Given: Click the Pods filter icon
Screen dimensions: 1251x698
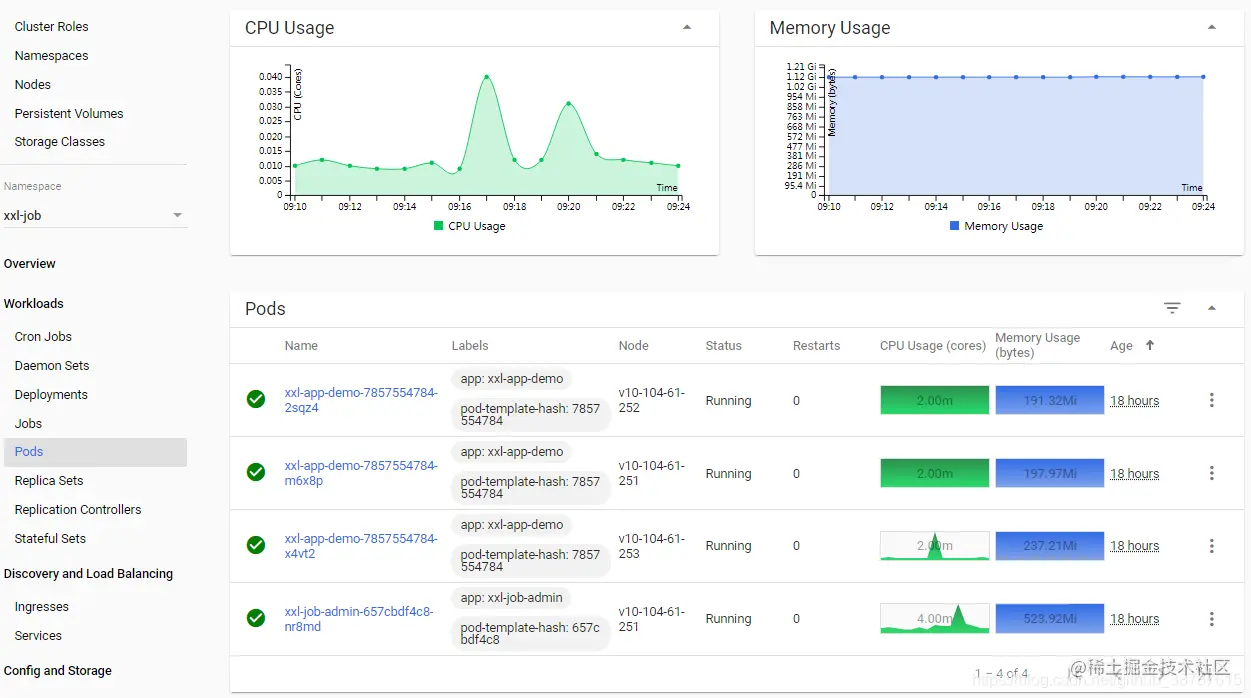Looking at the screenshot, I should [1172, 308].
